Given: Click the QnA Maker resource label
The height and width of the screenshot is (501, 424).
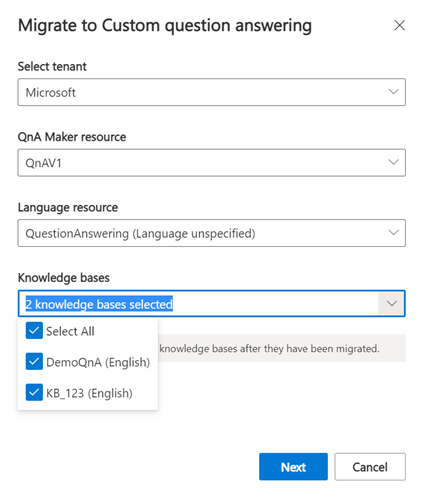Looking at the screenshot, I should click(72, 137).
